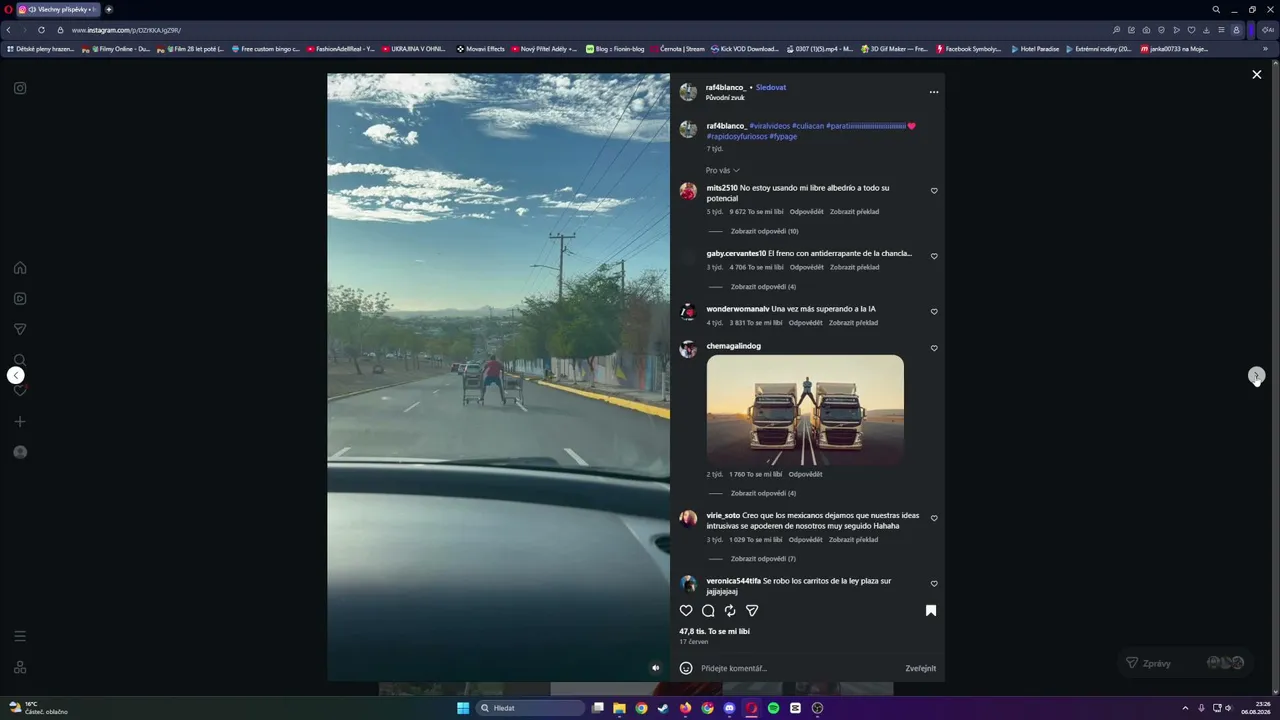The width and height of the screenshot is (1280, 720).
Task: Open the emoji picker in the comment box
Action: 686,668
